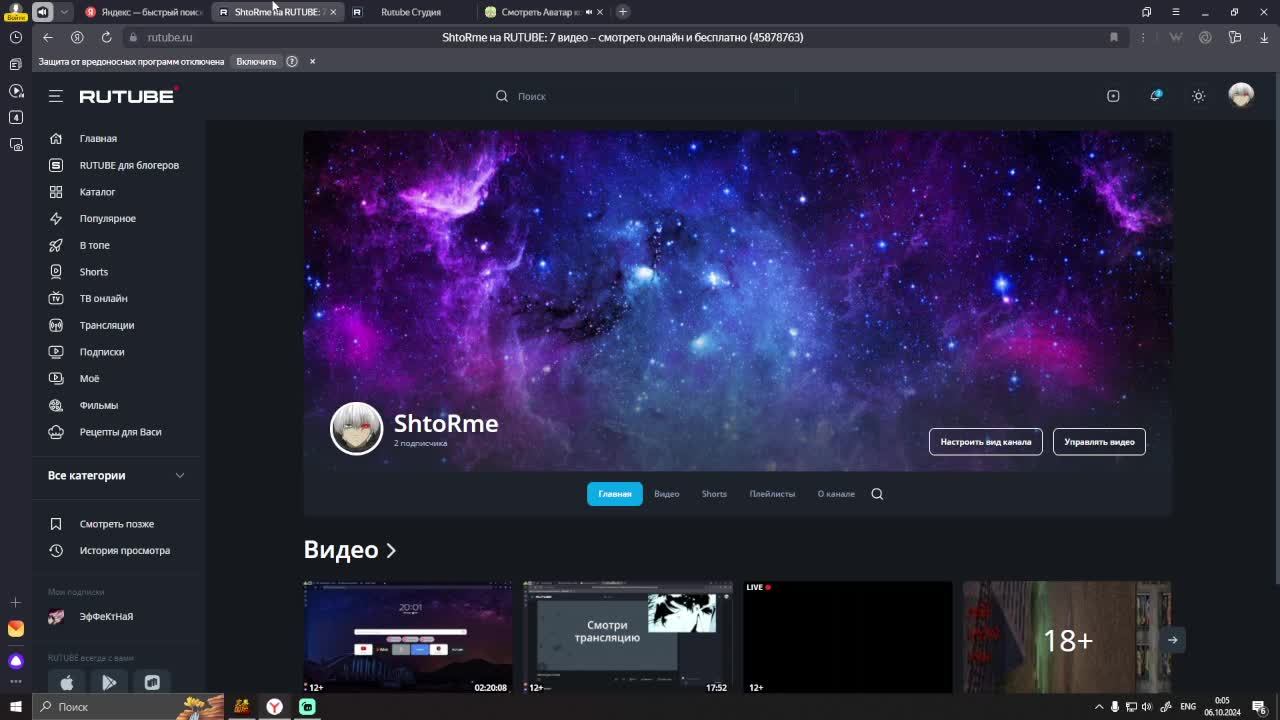Open Yandex Browser from the taskbar
Screen dimensions: 1280x720
[x=274, y=707]
